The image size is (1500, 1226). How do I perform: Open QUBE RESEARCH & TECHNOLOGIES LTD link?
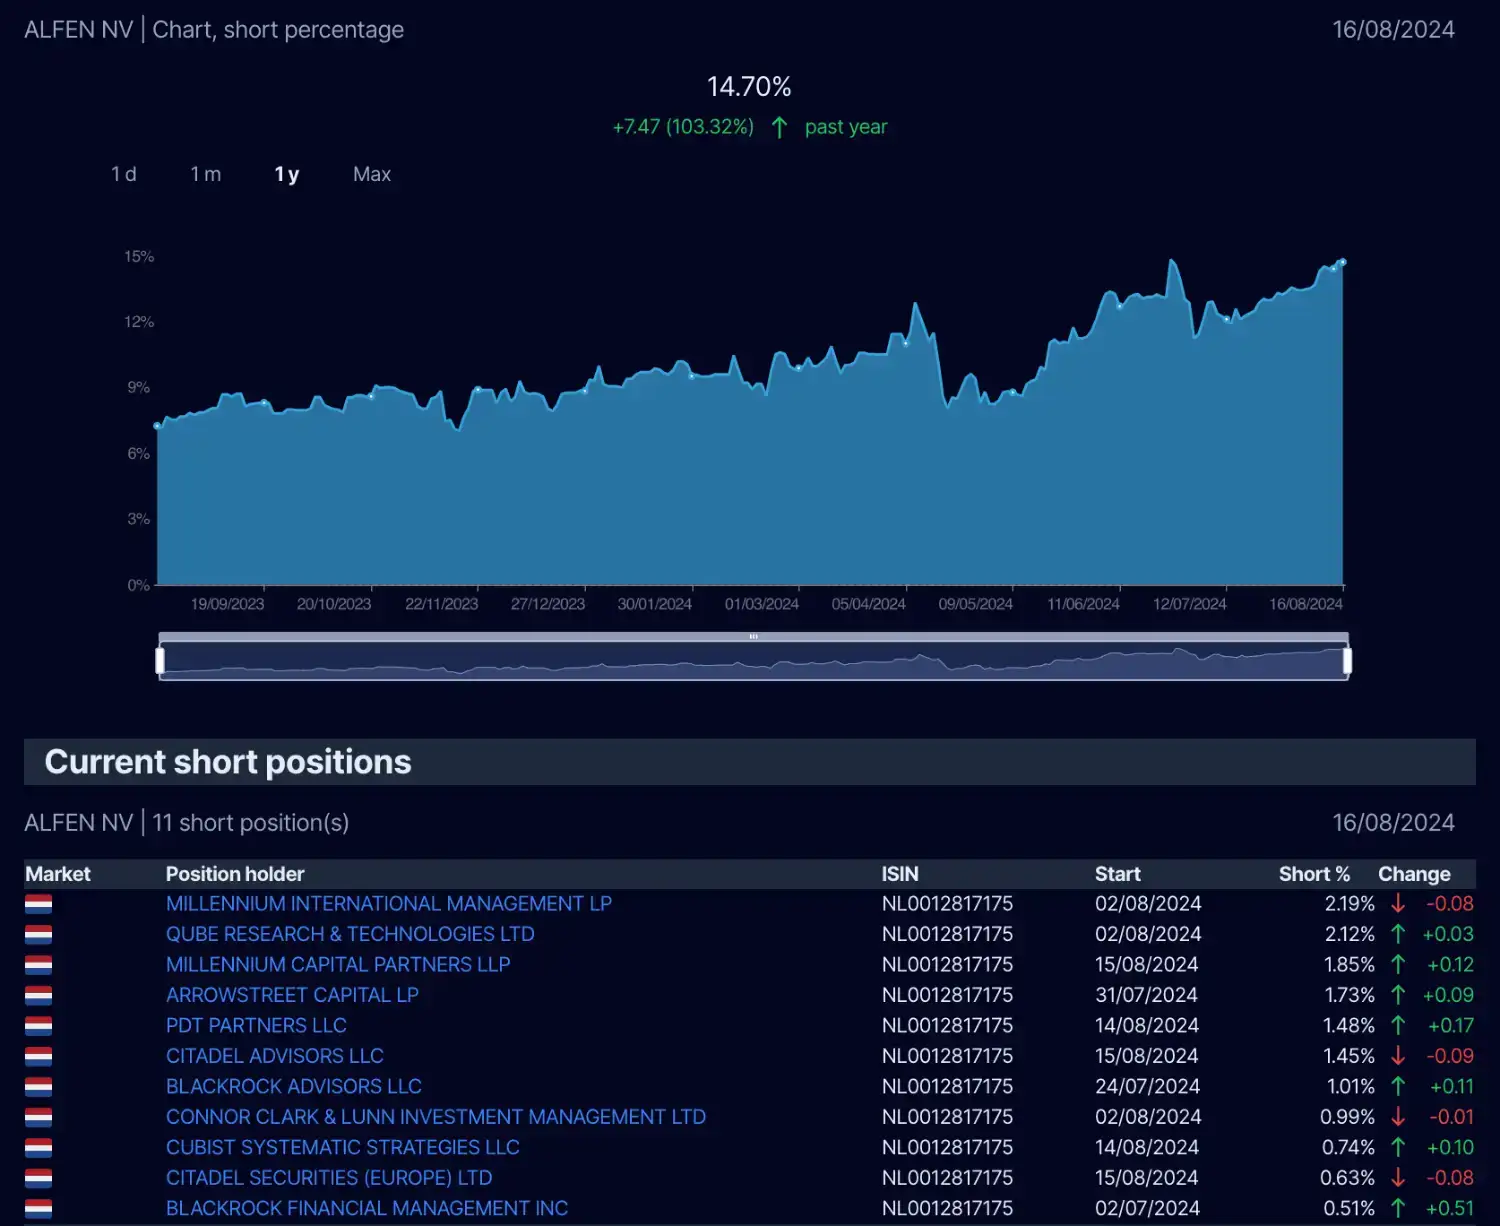(350, 934)
